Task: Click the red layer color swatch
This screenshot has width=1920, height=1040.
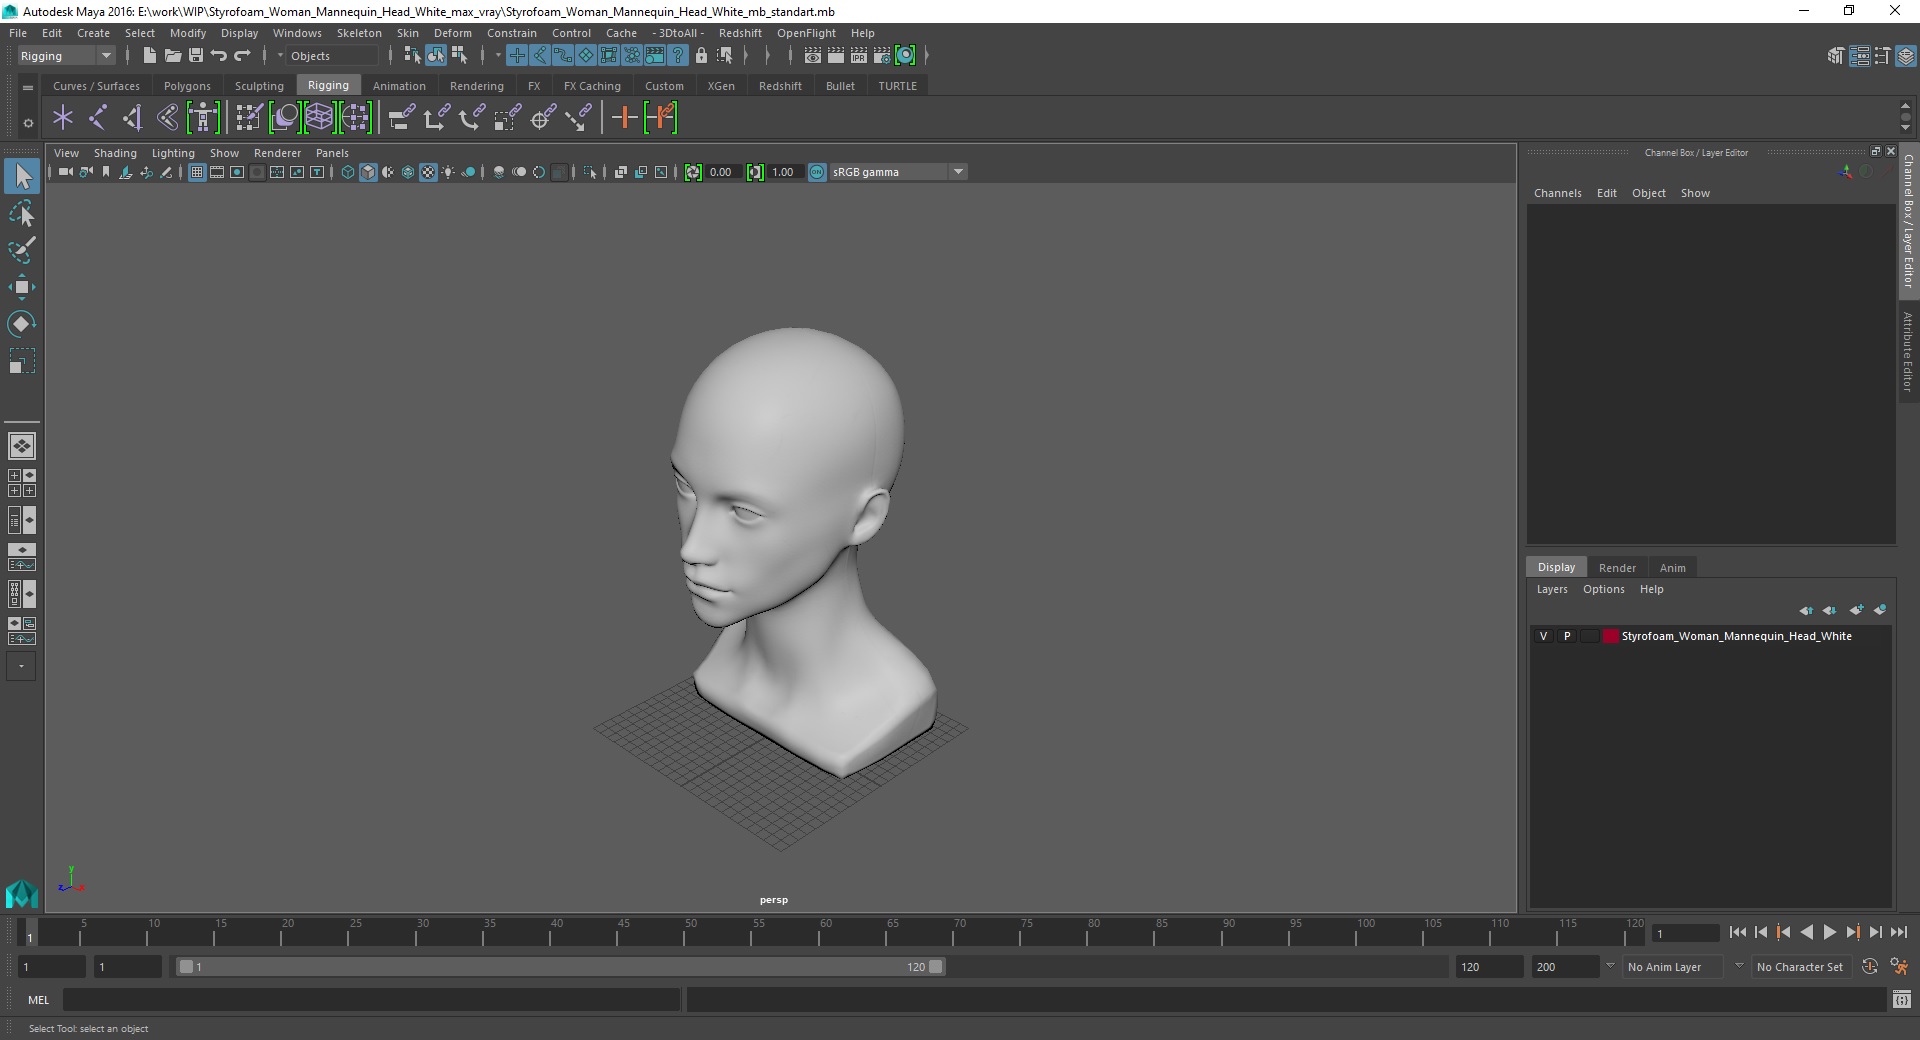Action: coord(1610,636)
